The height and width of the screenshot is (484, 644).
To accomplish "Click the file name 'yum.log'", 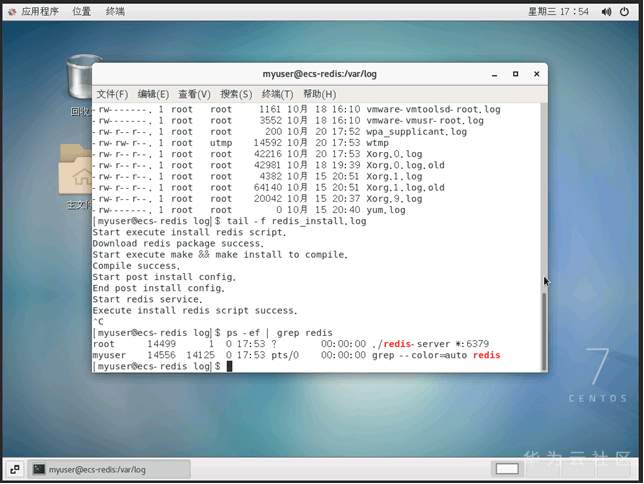I will pos(386,210).
